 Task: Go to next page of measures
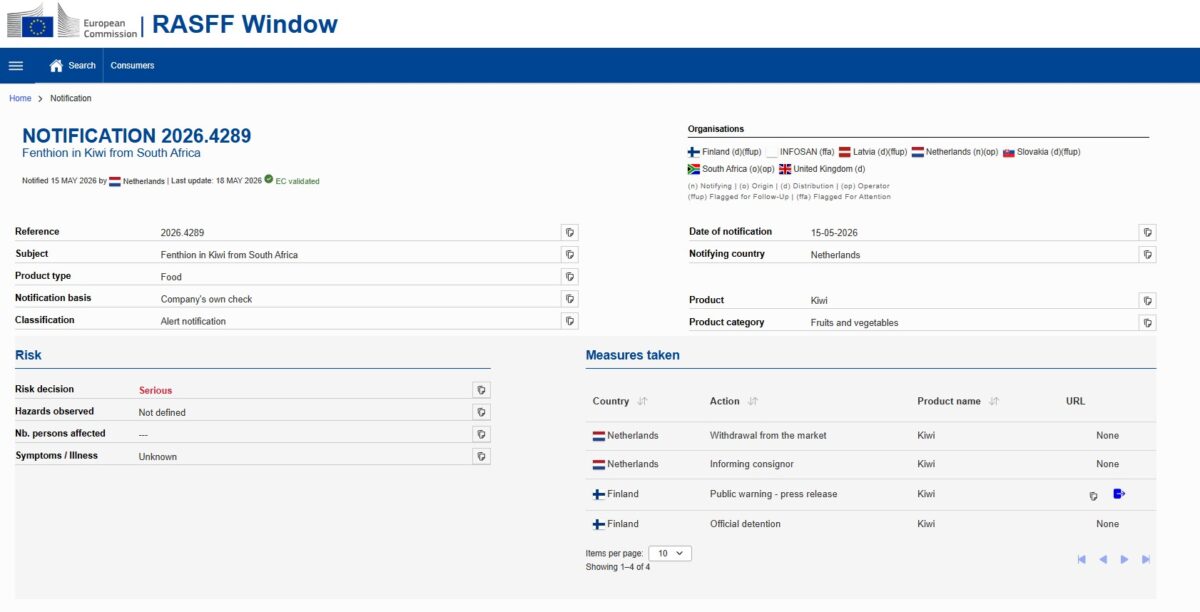[1125, 559]
